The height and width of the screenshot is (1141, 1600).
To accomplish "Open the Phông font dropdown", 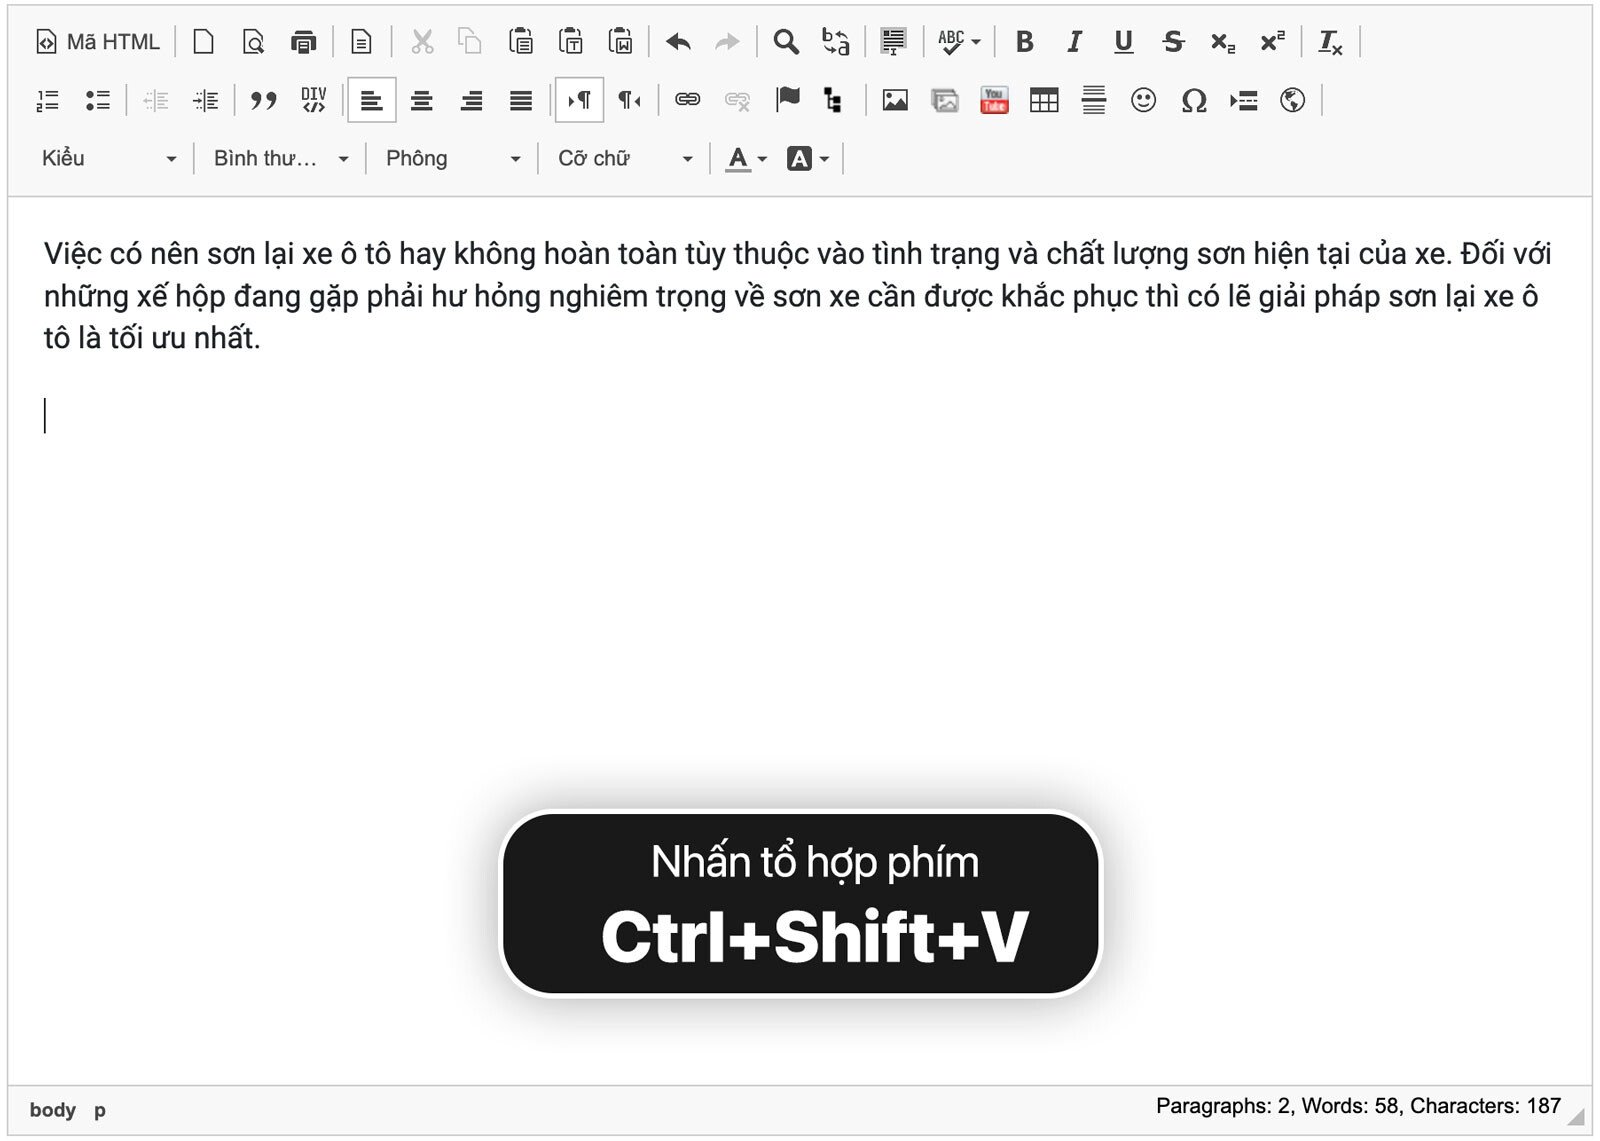I will [452, 158].
